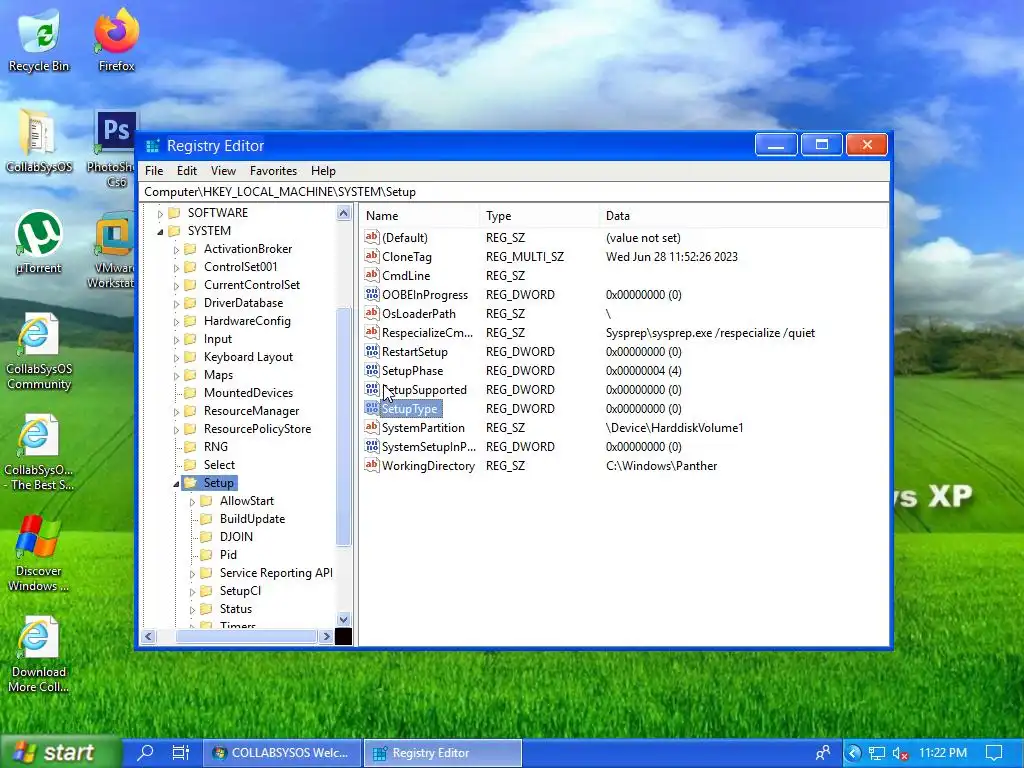Click the icon of SetupPhase value
Viewport: 1024px width, 768px height.
tap(372, 370)
